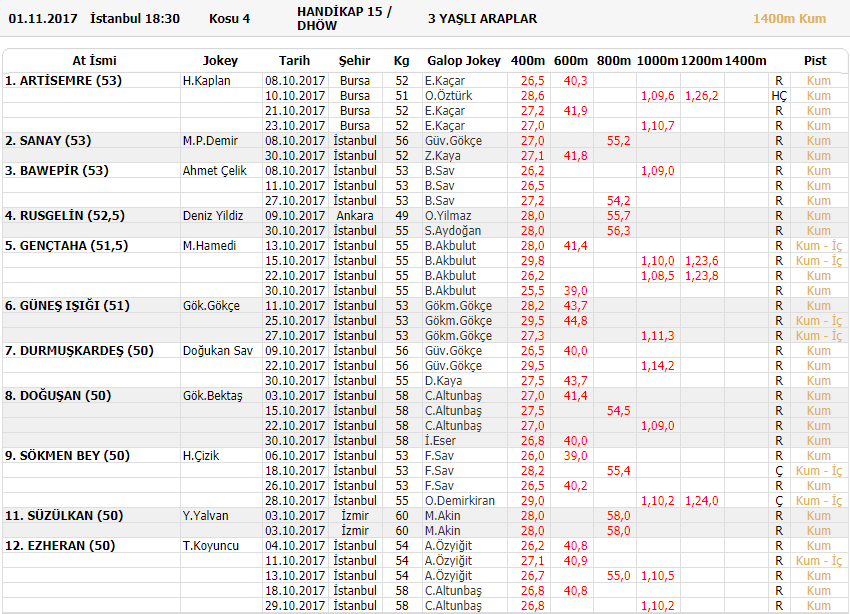Click the horse name EZHERAN (50)
850x614 pixels.
(x=60, y=546)
